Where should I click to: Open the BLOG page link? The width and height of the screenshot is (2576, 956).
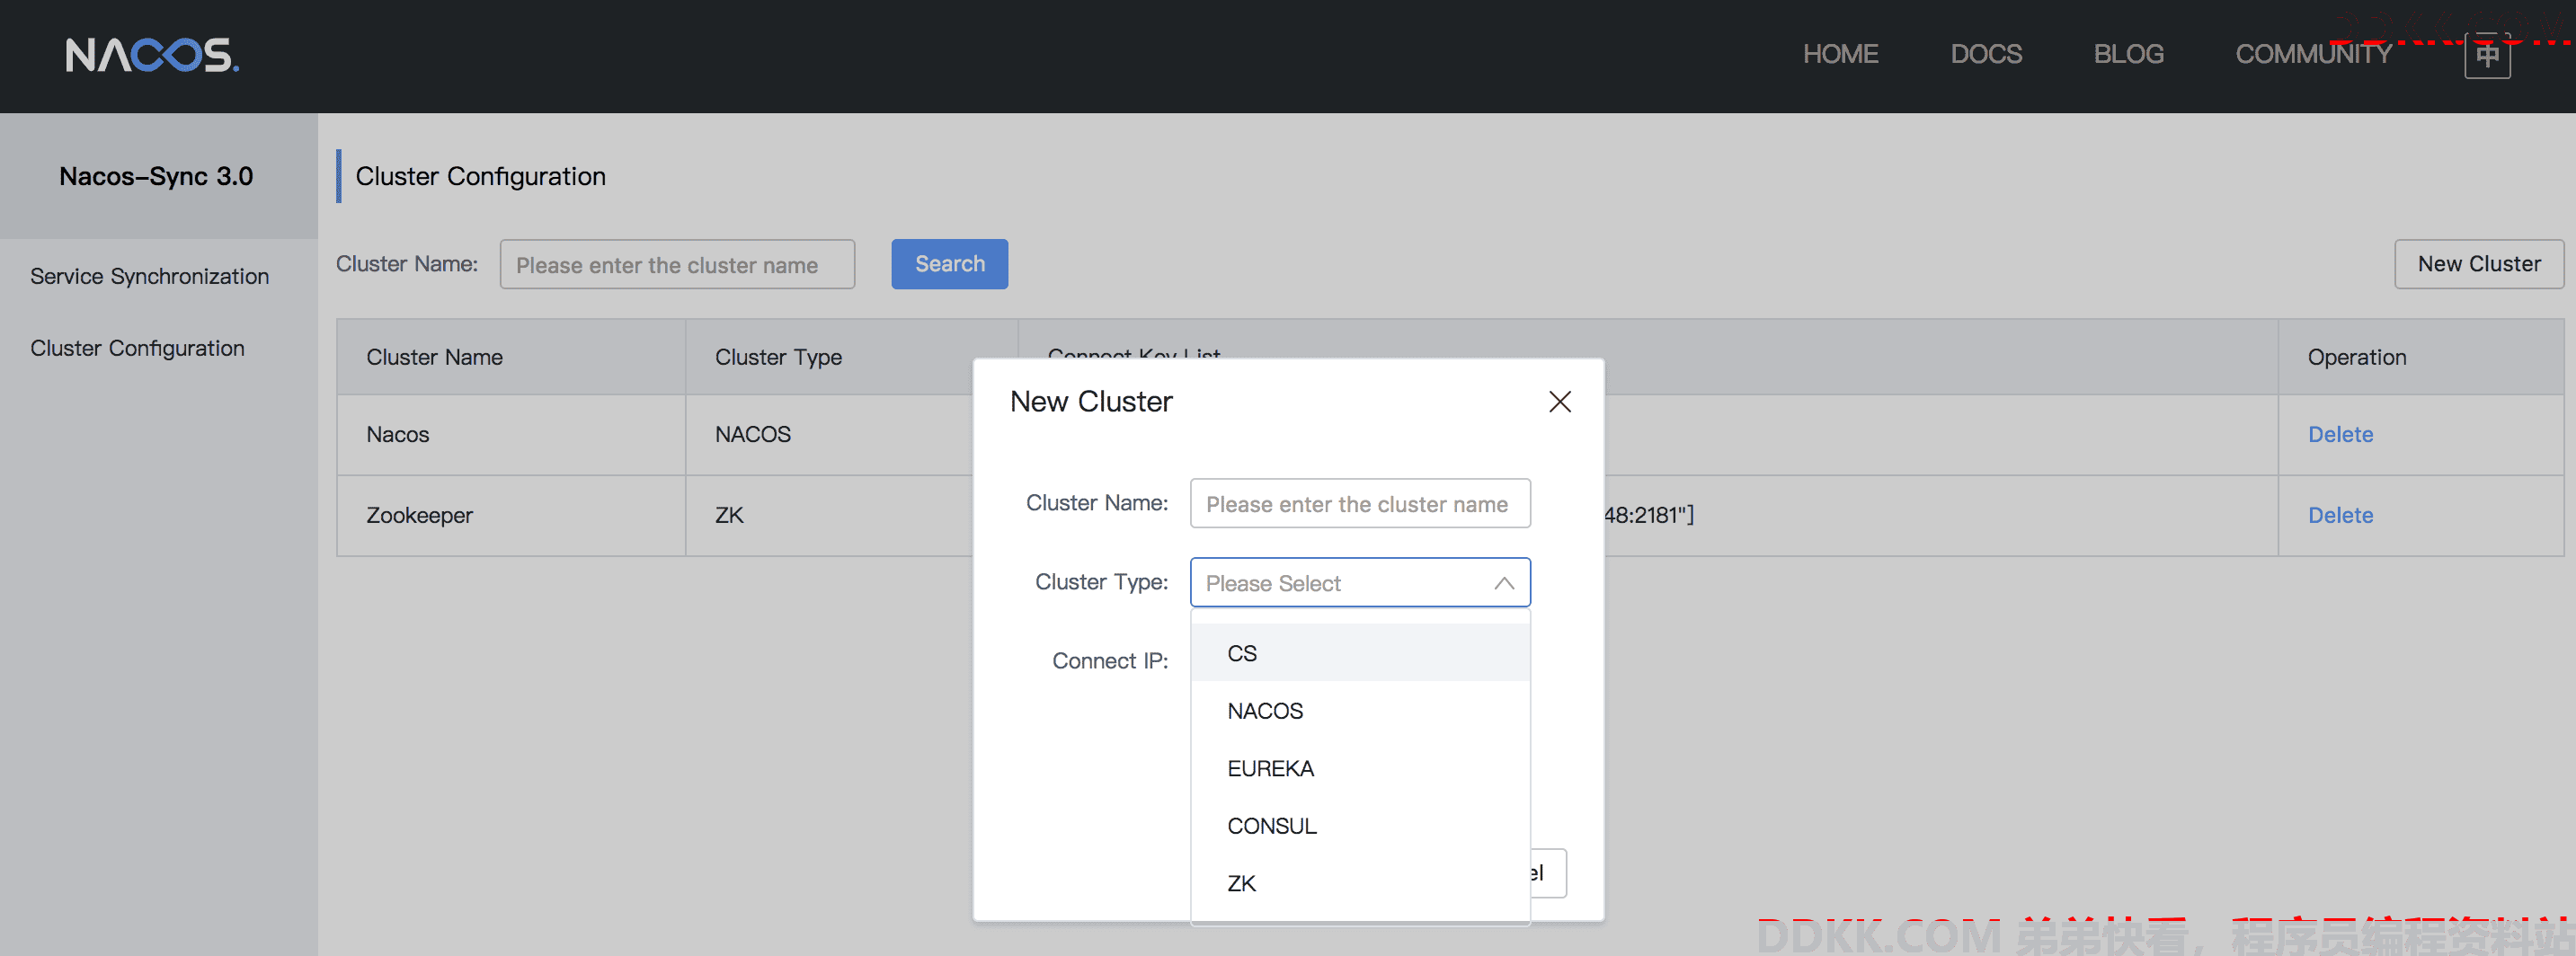(x=2128, y=54)
